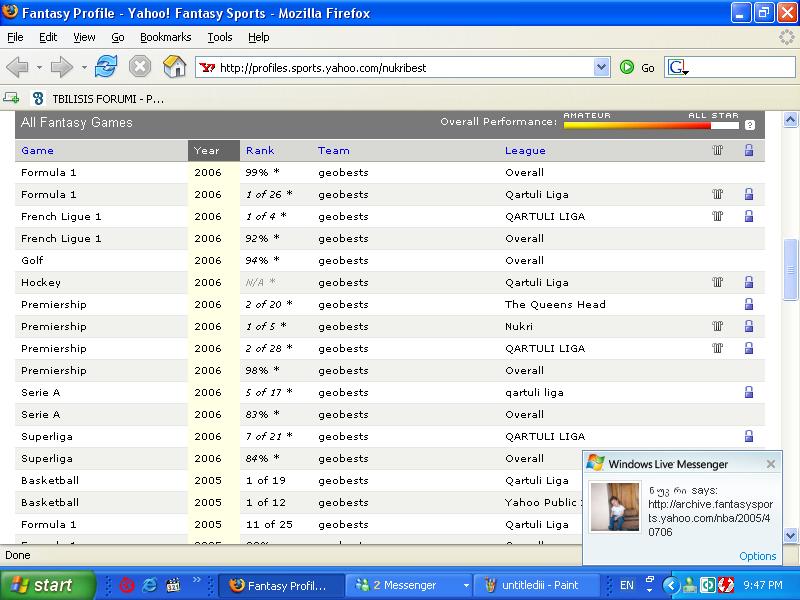This screenshot has height=600, width=800.
Task: Click the contact photo in Messenger popup
Action: tap(615, 507)
